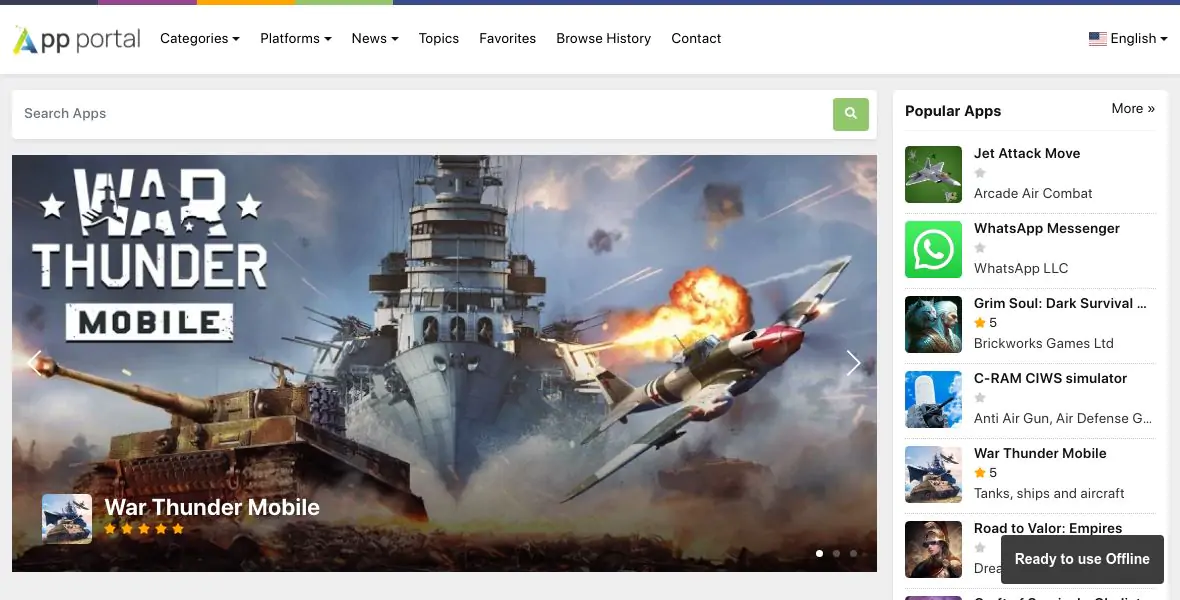Click the More » link in Popular Apps
The width and height of the screenshot is (1180, 600).
(1133, 108)
